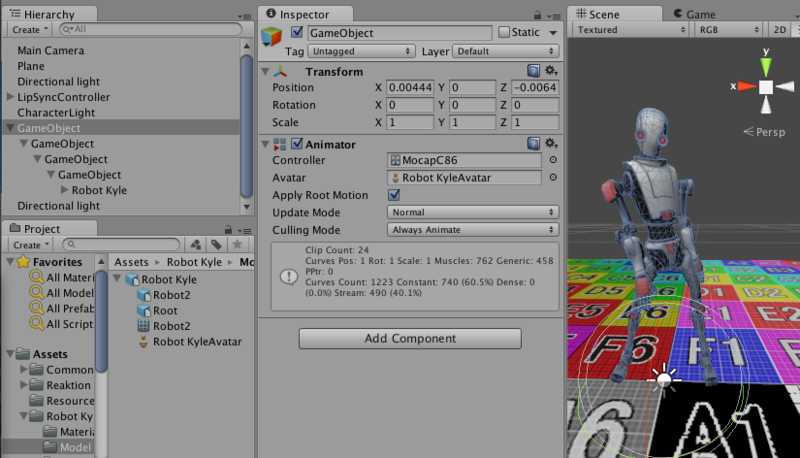Open Update Mode Normal dropdown
This screenshot has height=458, width=800.
[x=473, y=212]
